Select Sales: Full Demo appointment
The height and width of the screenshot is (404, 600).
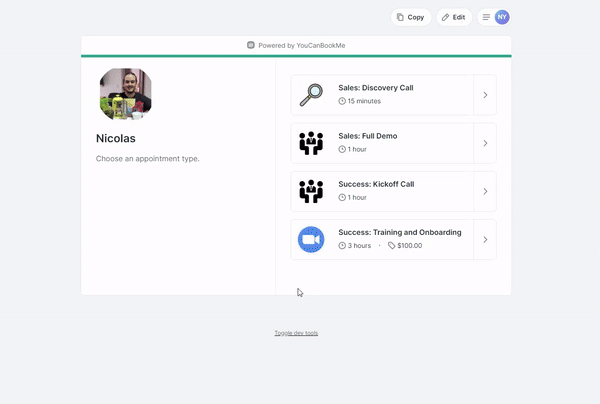(393, 143)
